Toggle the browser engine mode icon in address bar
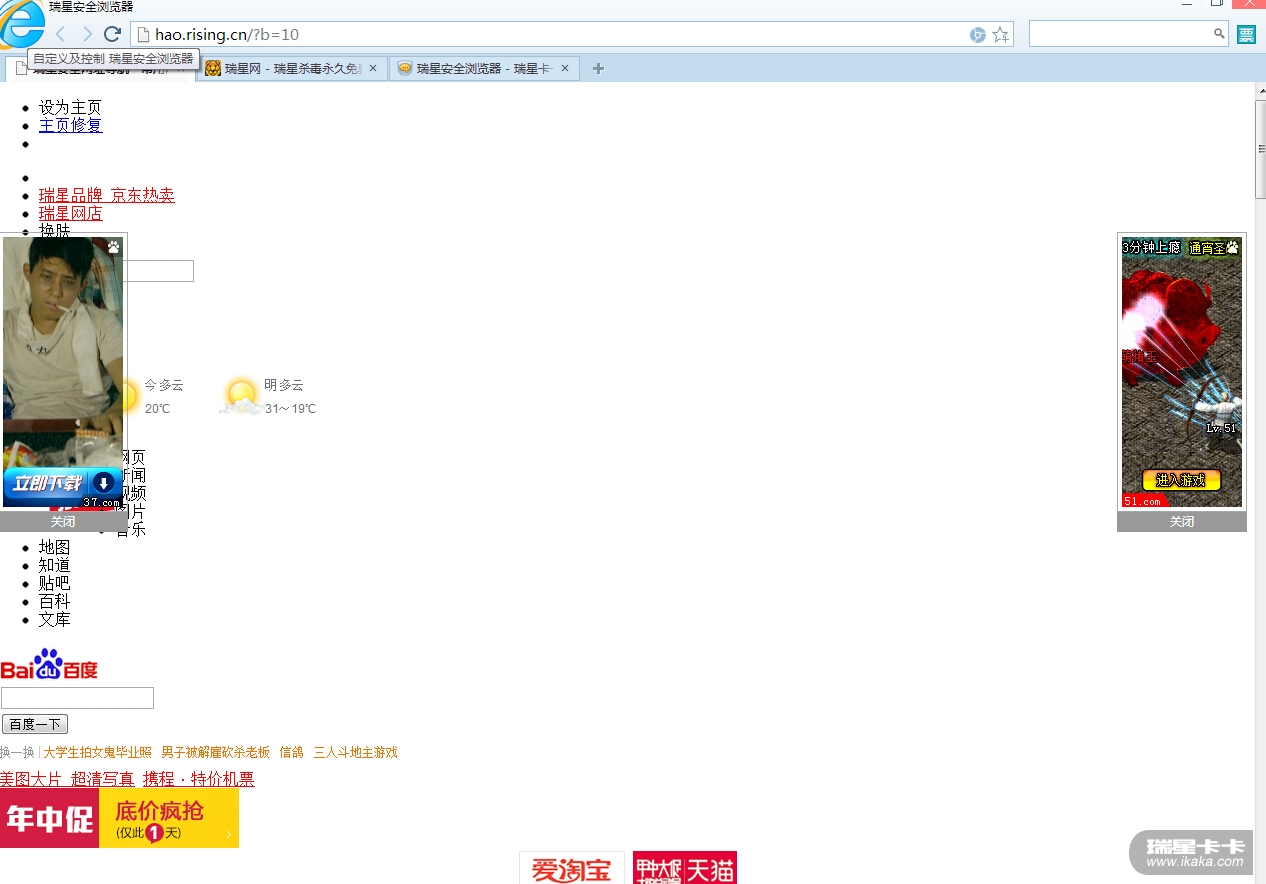The height and width of the screenshot is (884, 1266). [x=978, y=35]
